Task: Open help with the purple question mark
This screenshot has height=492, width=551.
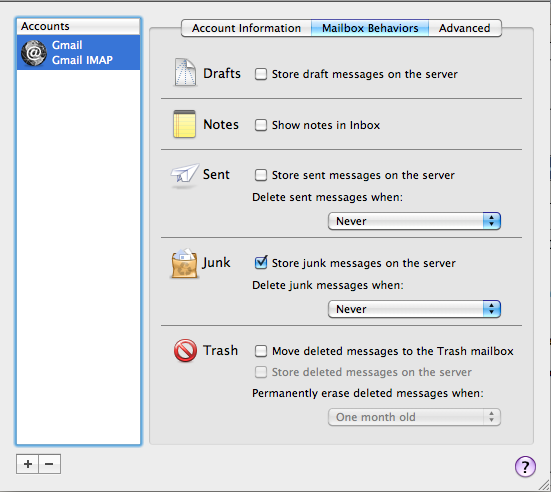Action: tap(525, 466)
